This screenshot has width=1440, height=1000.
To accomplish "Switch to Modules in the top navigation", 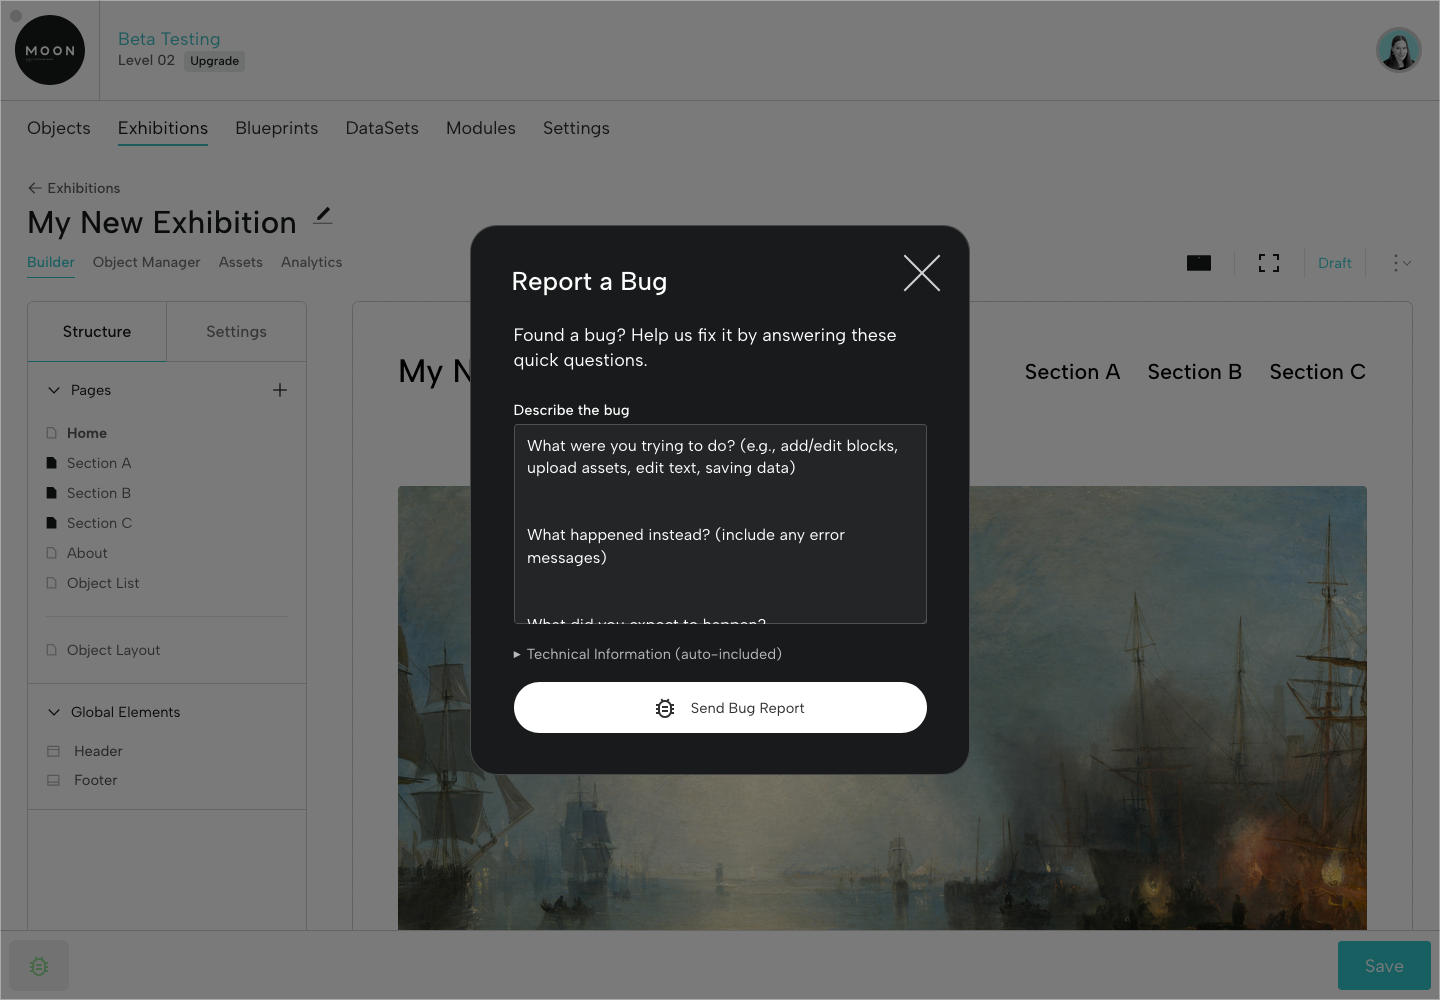I will pyautogui.click(x=481, y=128).
